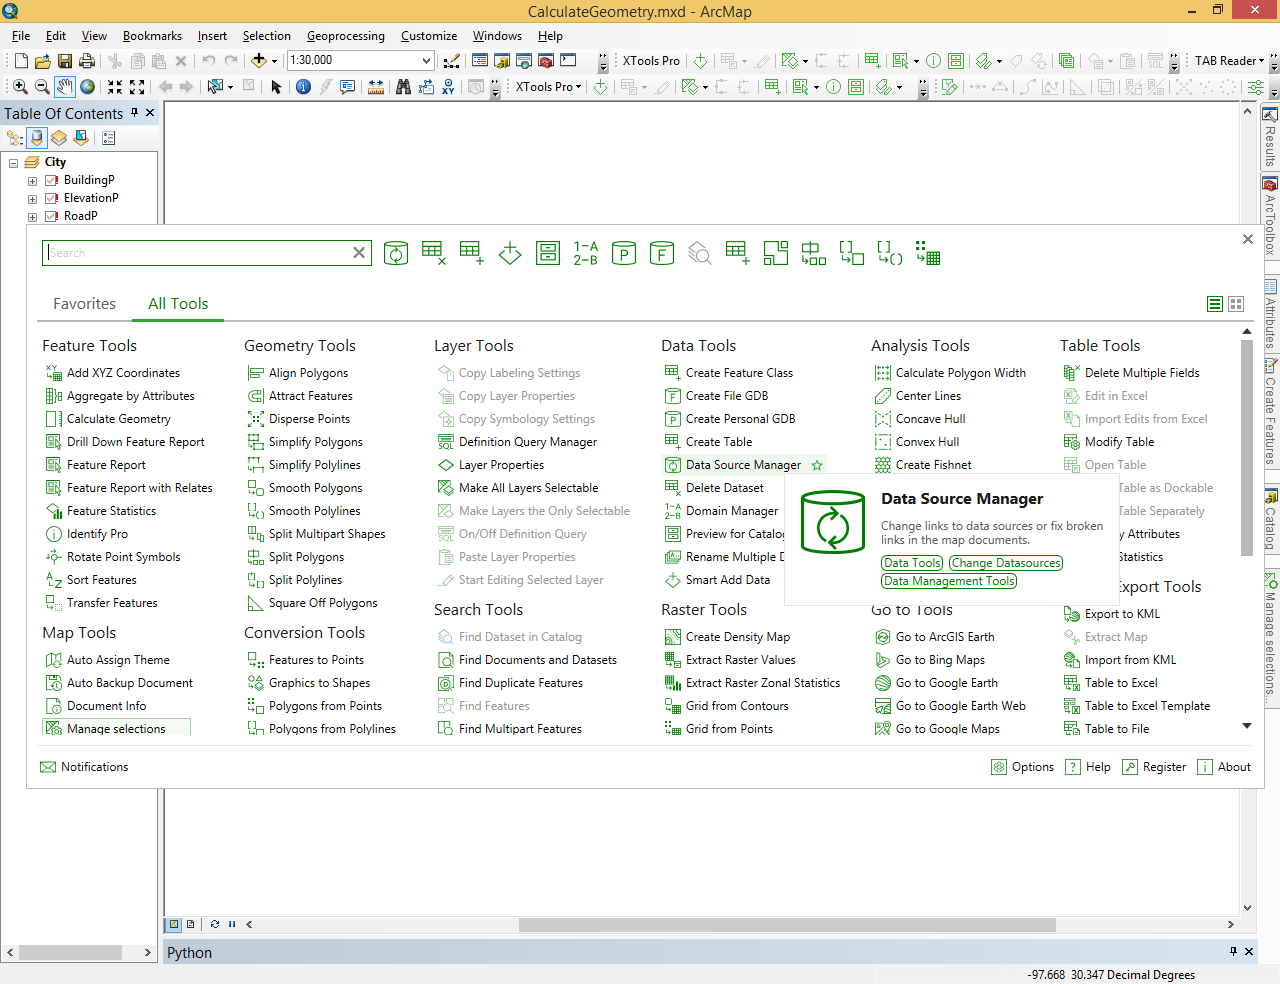This screenshot has height=984, width=1280.
Task: Open the Bookmarks menu
Action: coord(152,36)
